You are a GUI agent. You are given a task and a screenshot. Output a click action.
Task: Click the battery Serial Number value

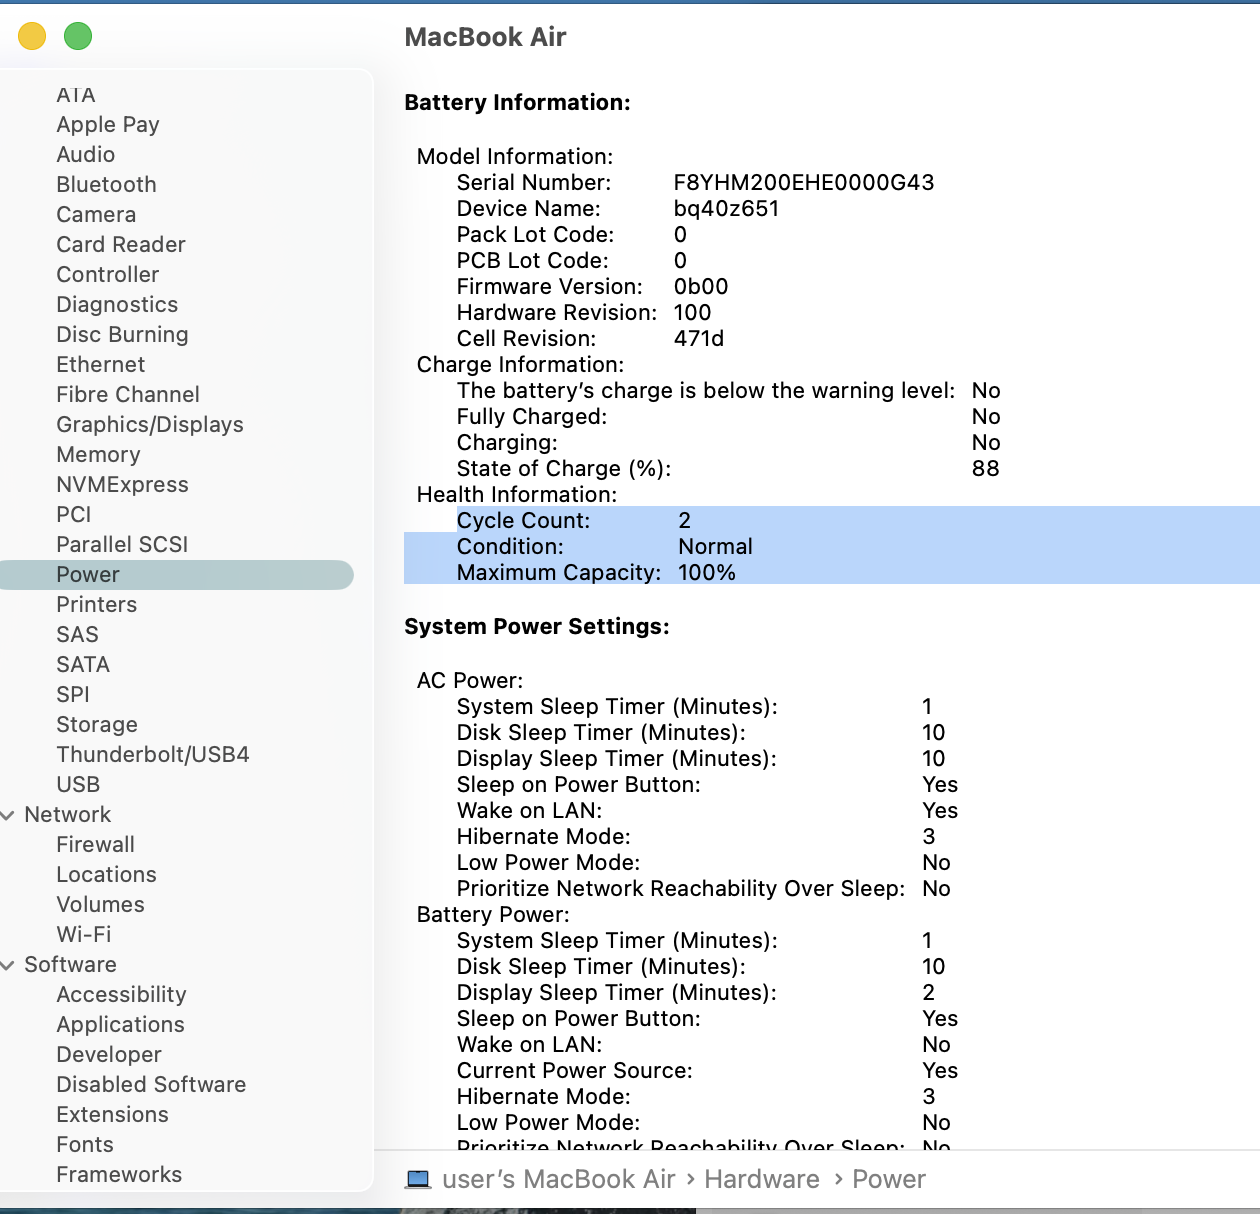pyautogui.click(x=803, y=183)
